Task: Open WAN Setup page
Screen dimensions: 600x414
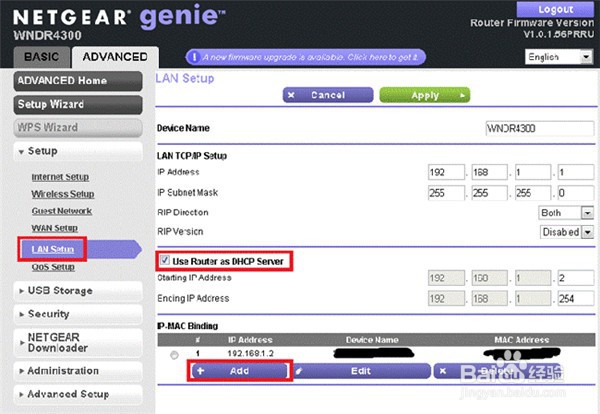Action: [54, 228]
